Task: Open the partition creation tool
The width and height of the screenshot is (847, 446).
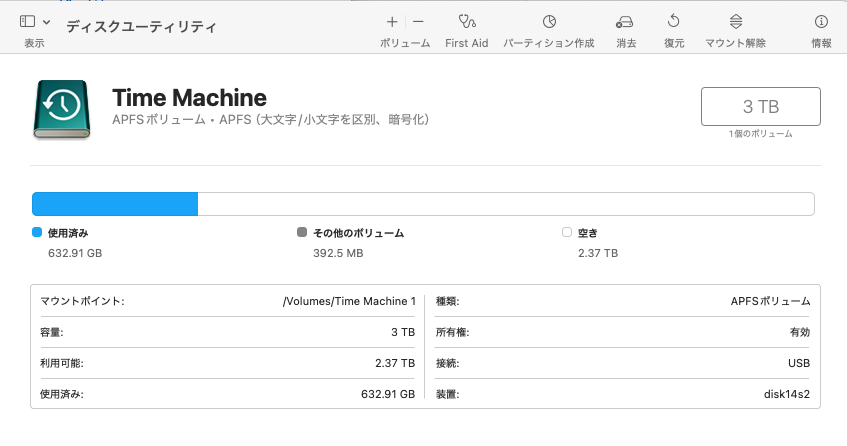Action: [x=548, y=21]
